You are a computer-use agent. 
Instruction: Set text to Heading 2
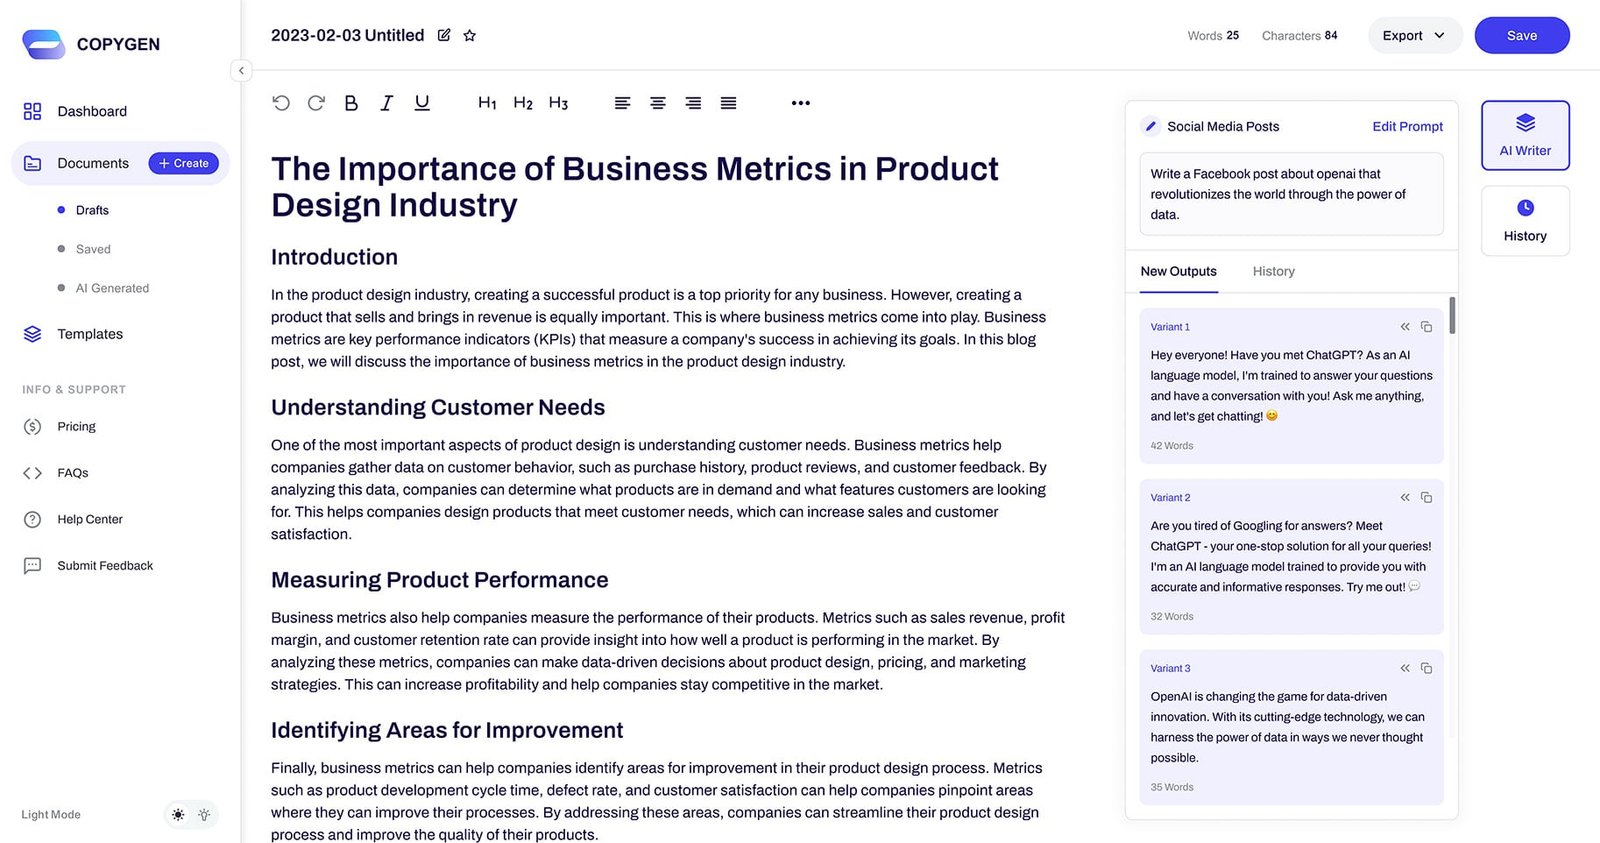pos(522,103)
